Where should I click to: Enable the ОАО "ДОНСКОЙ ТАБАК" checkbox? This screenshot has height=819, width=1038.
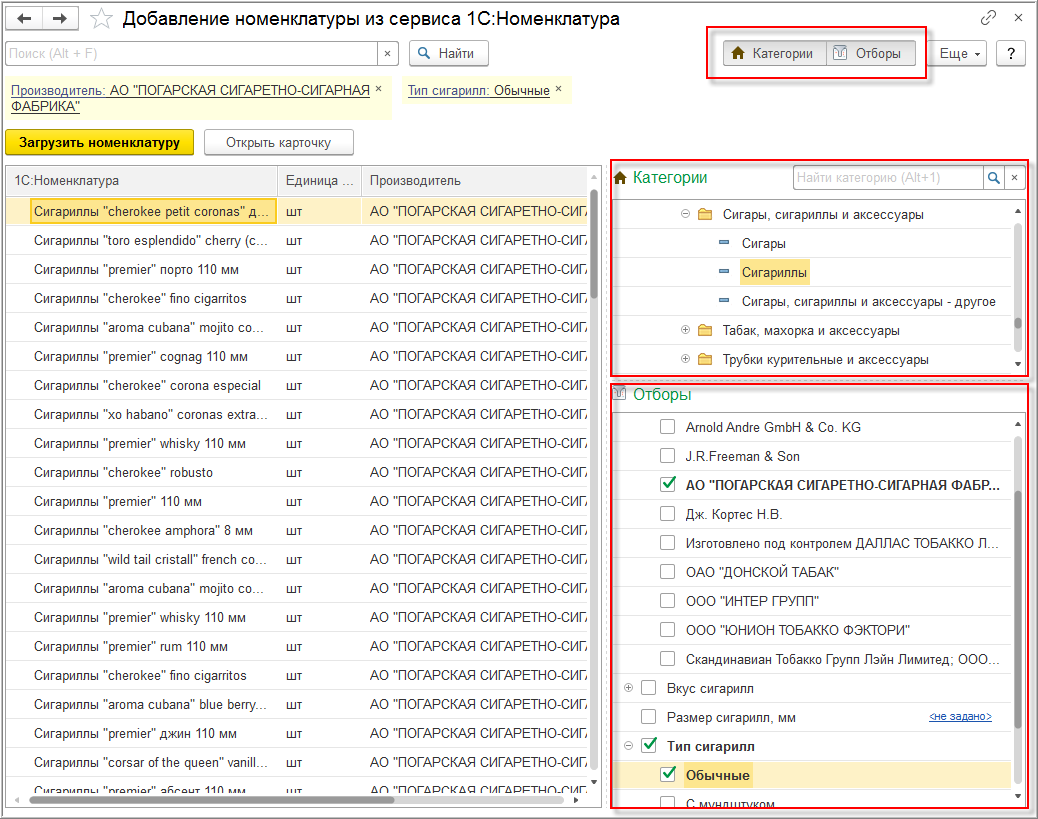[x=668, y=572]
